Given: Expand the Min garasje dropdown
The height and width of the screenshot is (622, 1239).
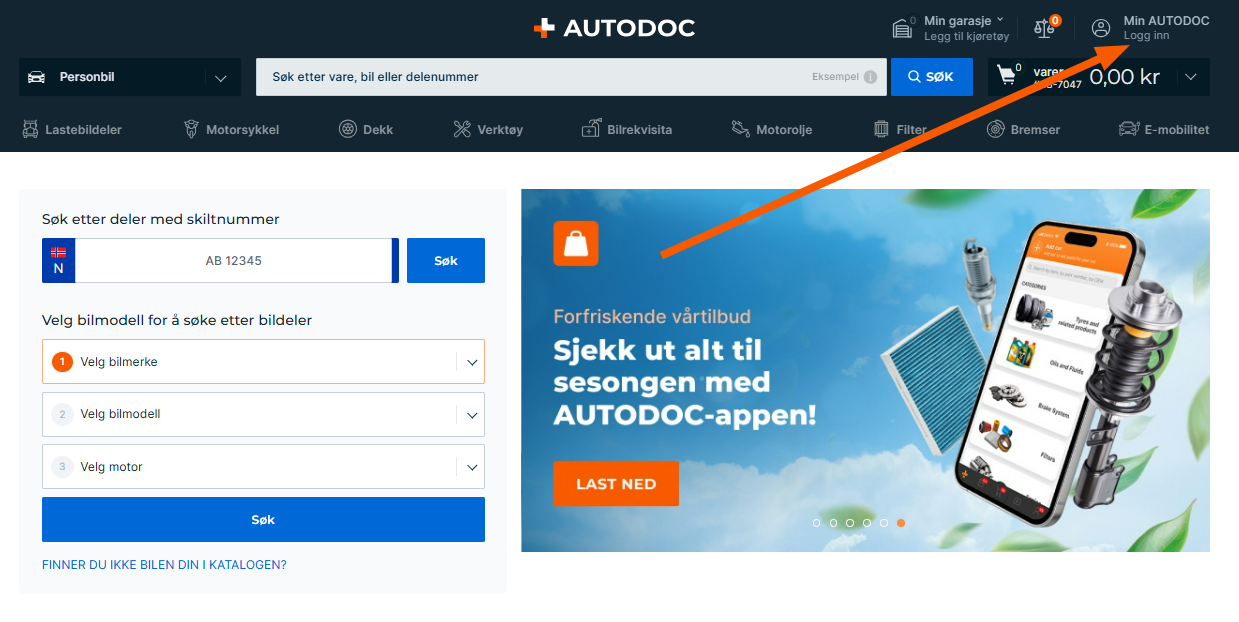Looking at the screenshot, I should 1001,20.
